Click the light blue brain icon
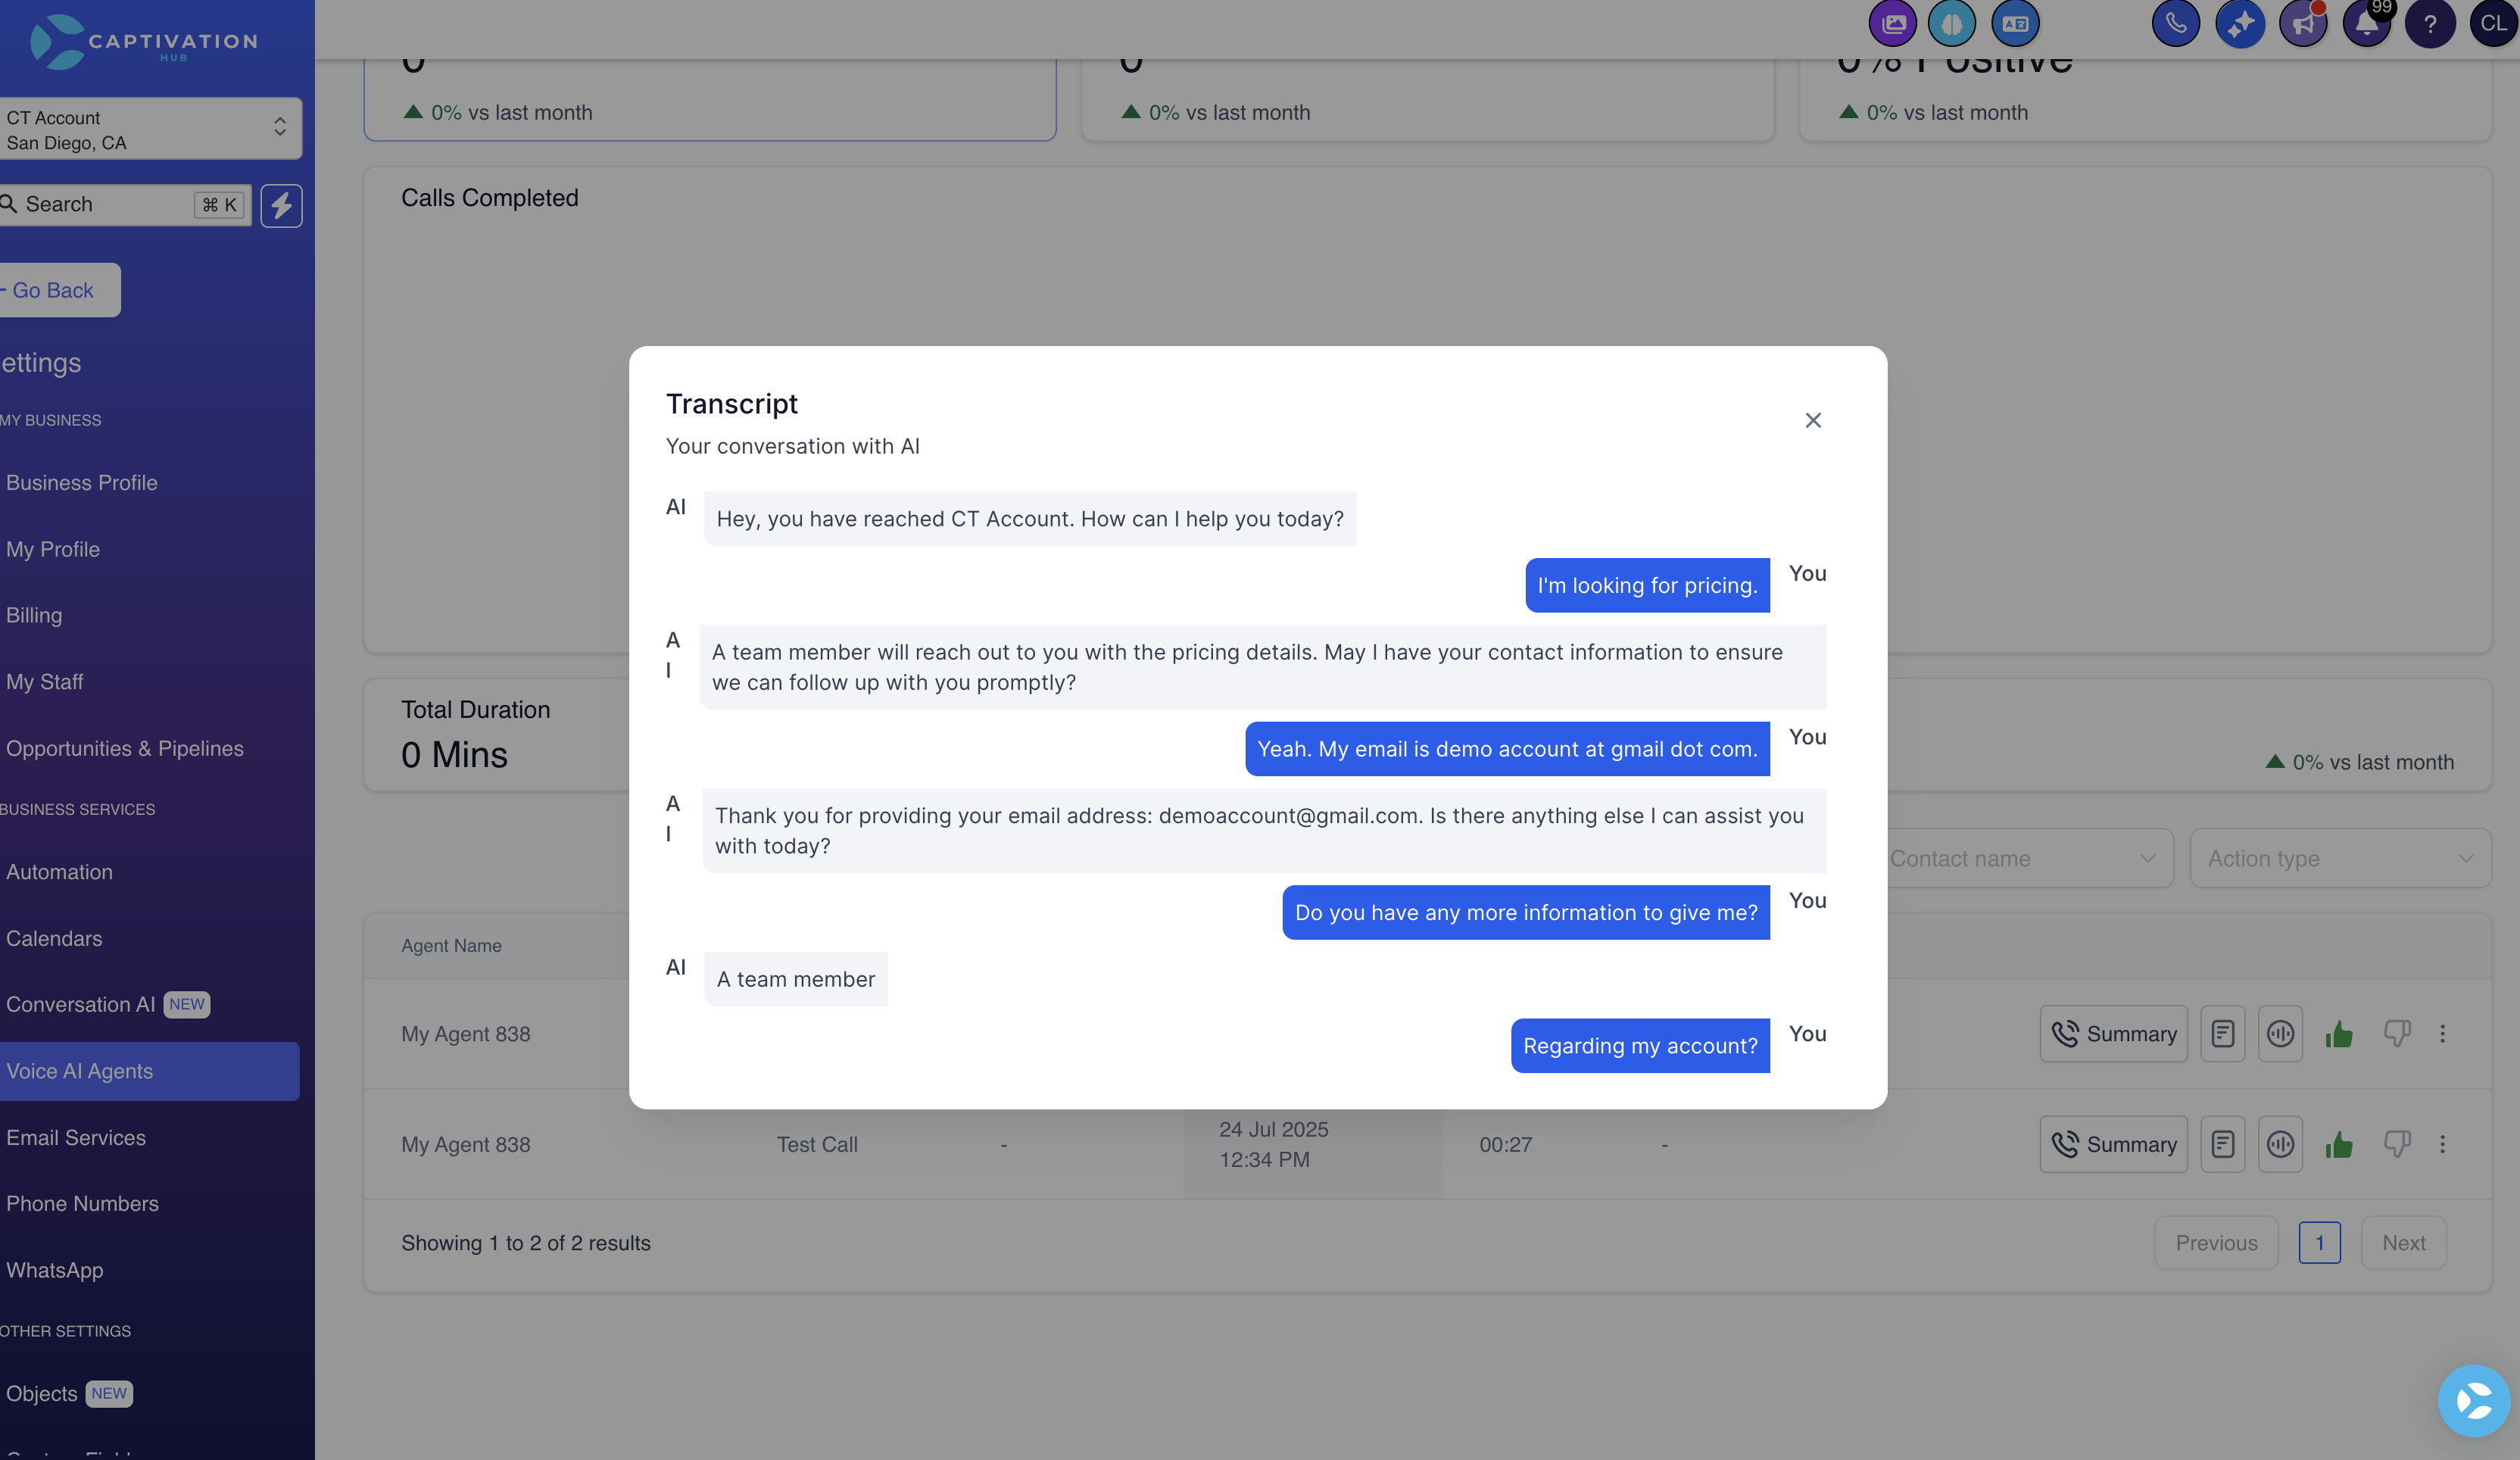Screen dimensions: 2520x1460 click(1951, 24)
